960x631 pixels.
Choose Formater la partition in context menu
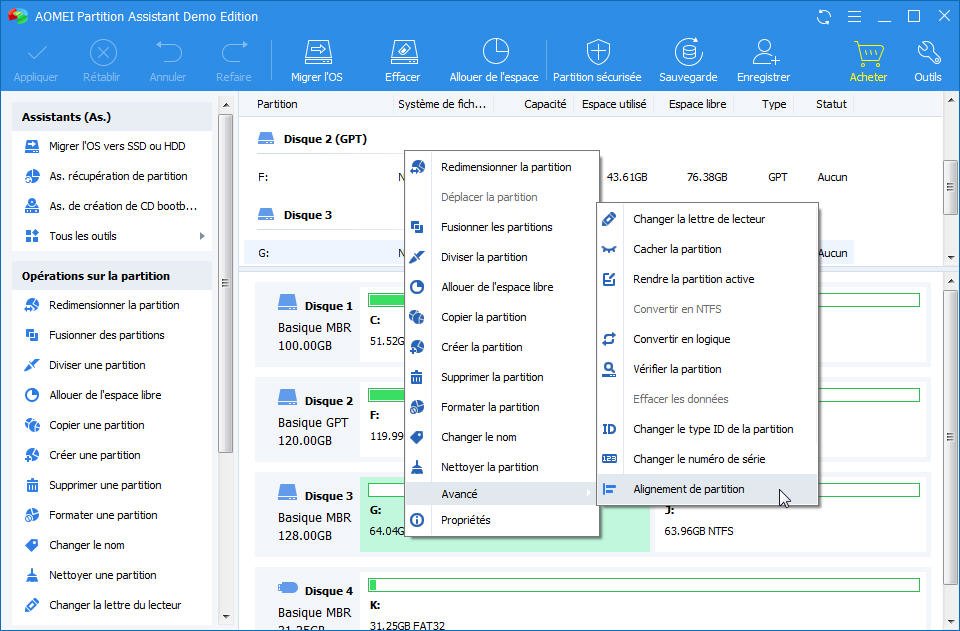coord(501,407)
